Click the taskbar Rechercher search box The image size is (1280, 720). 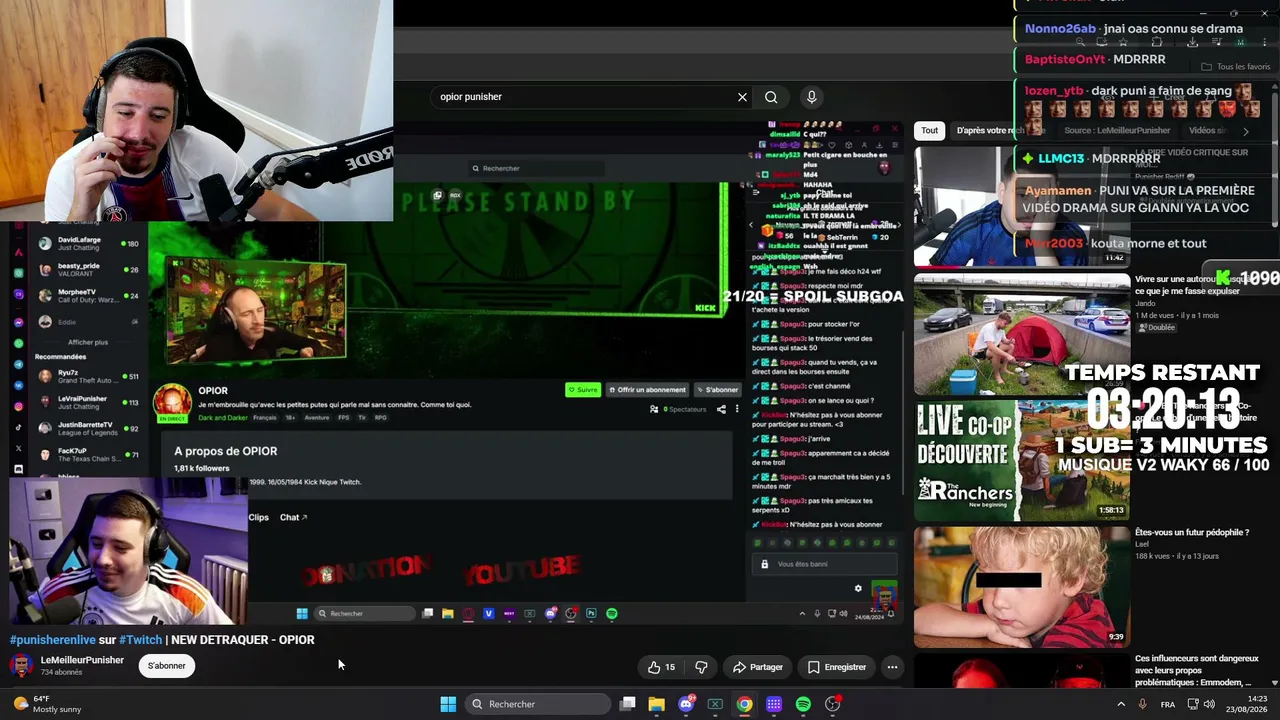pyautogui.click(x=538, y=704)
